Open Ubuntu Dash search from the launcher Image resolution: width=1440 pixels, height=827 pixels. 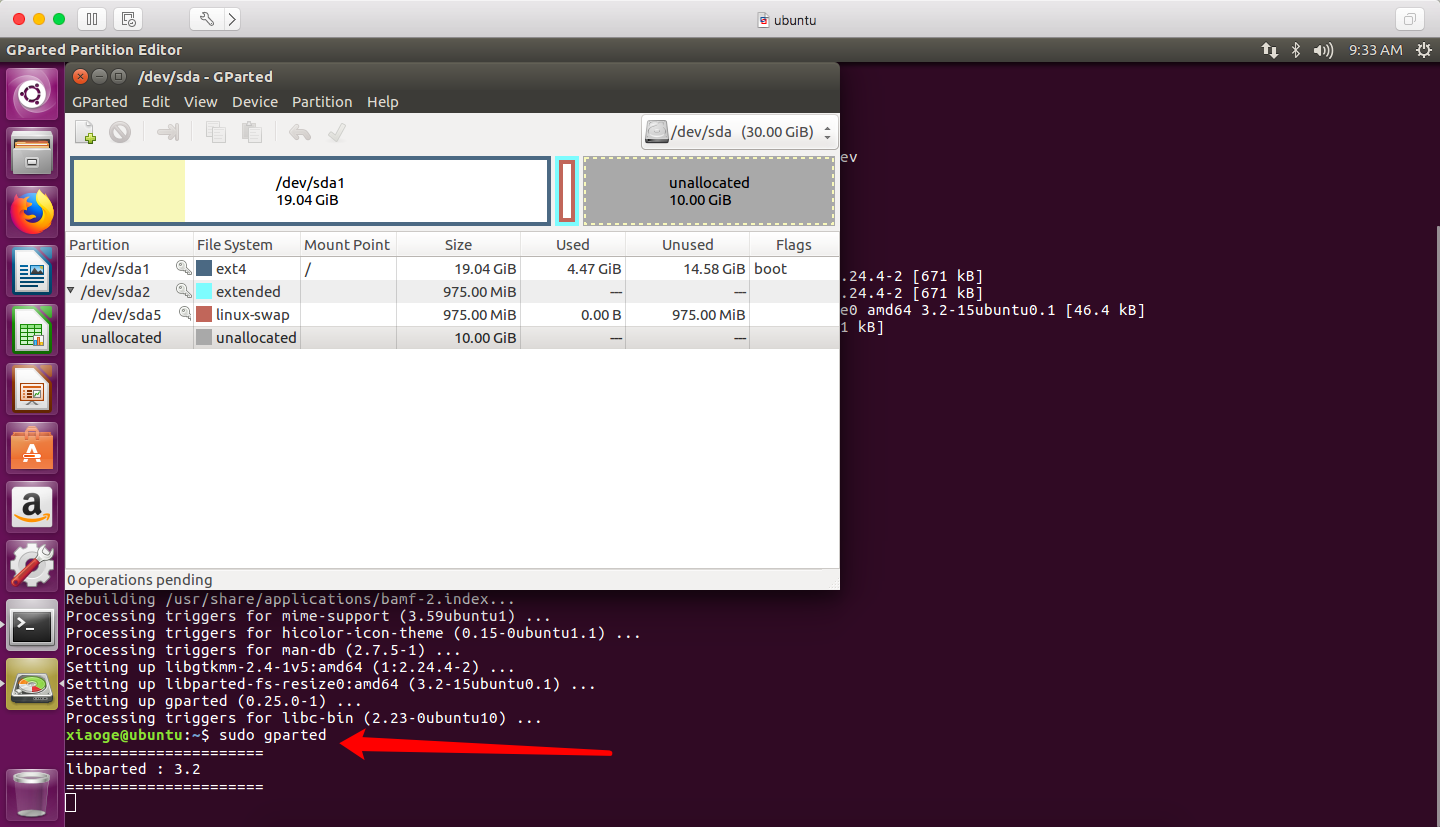pyautogui.click(x=32, y=96)
